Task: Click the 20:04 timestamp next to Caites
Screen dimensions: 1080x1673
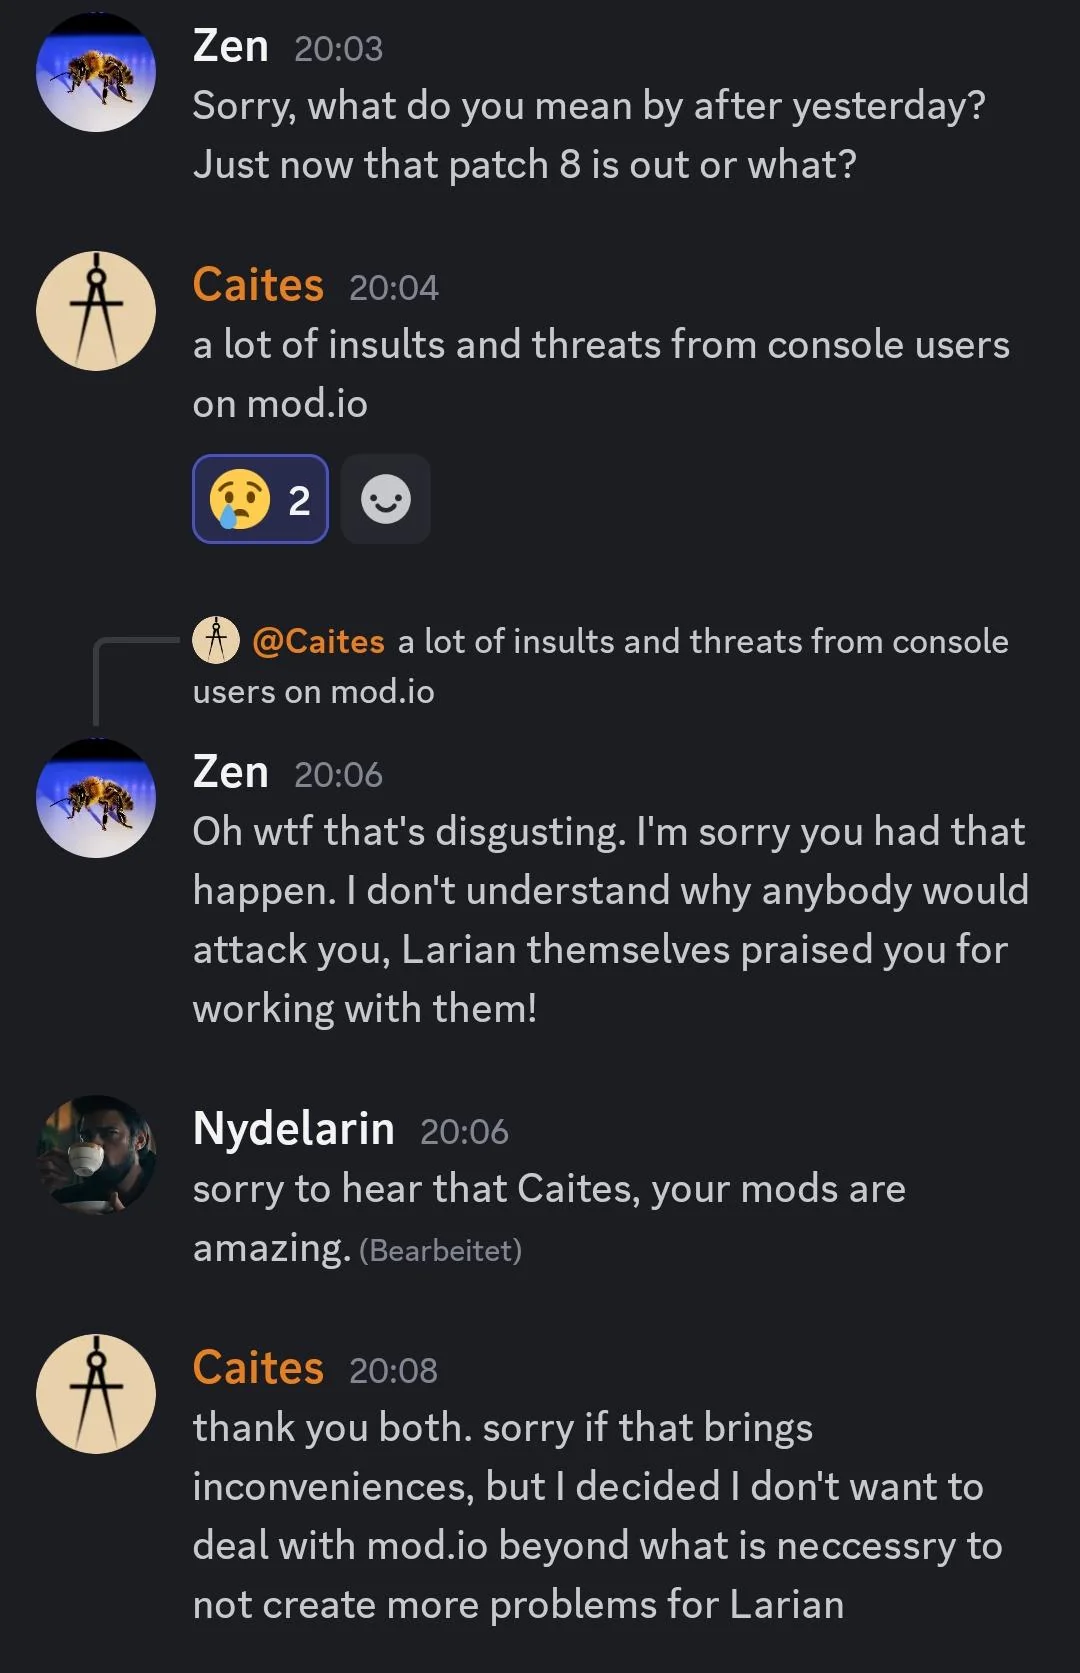Action: [394, 288]
